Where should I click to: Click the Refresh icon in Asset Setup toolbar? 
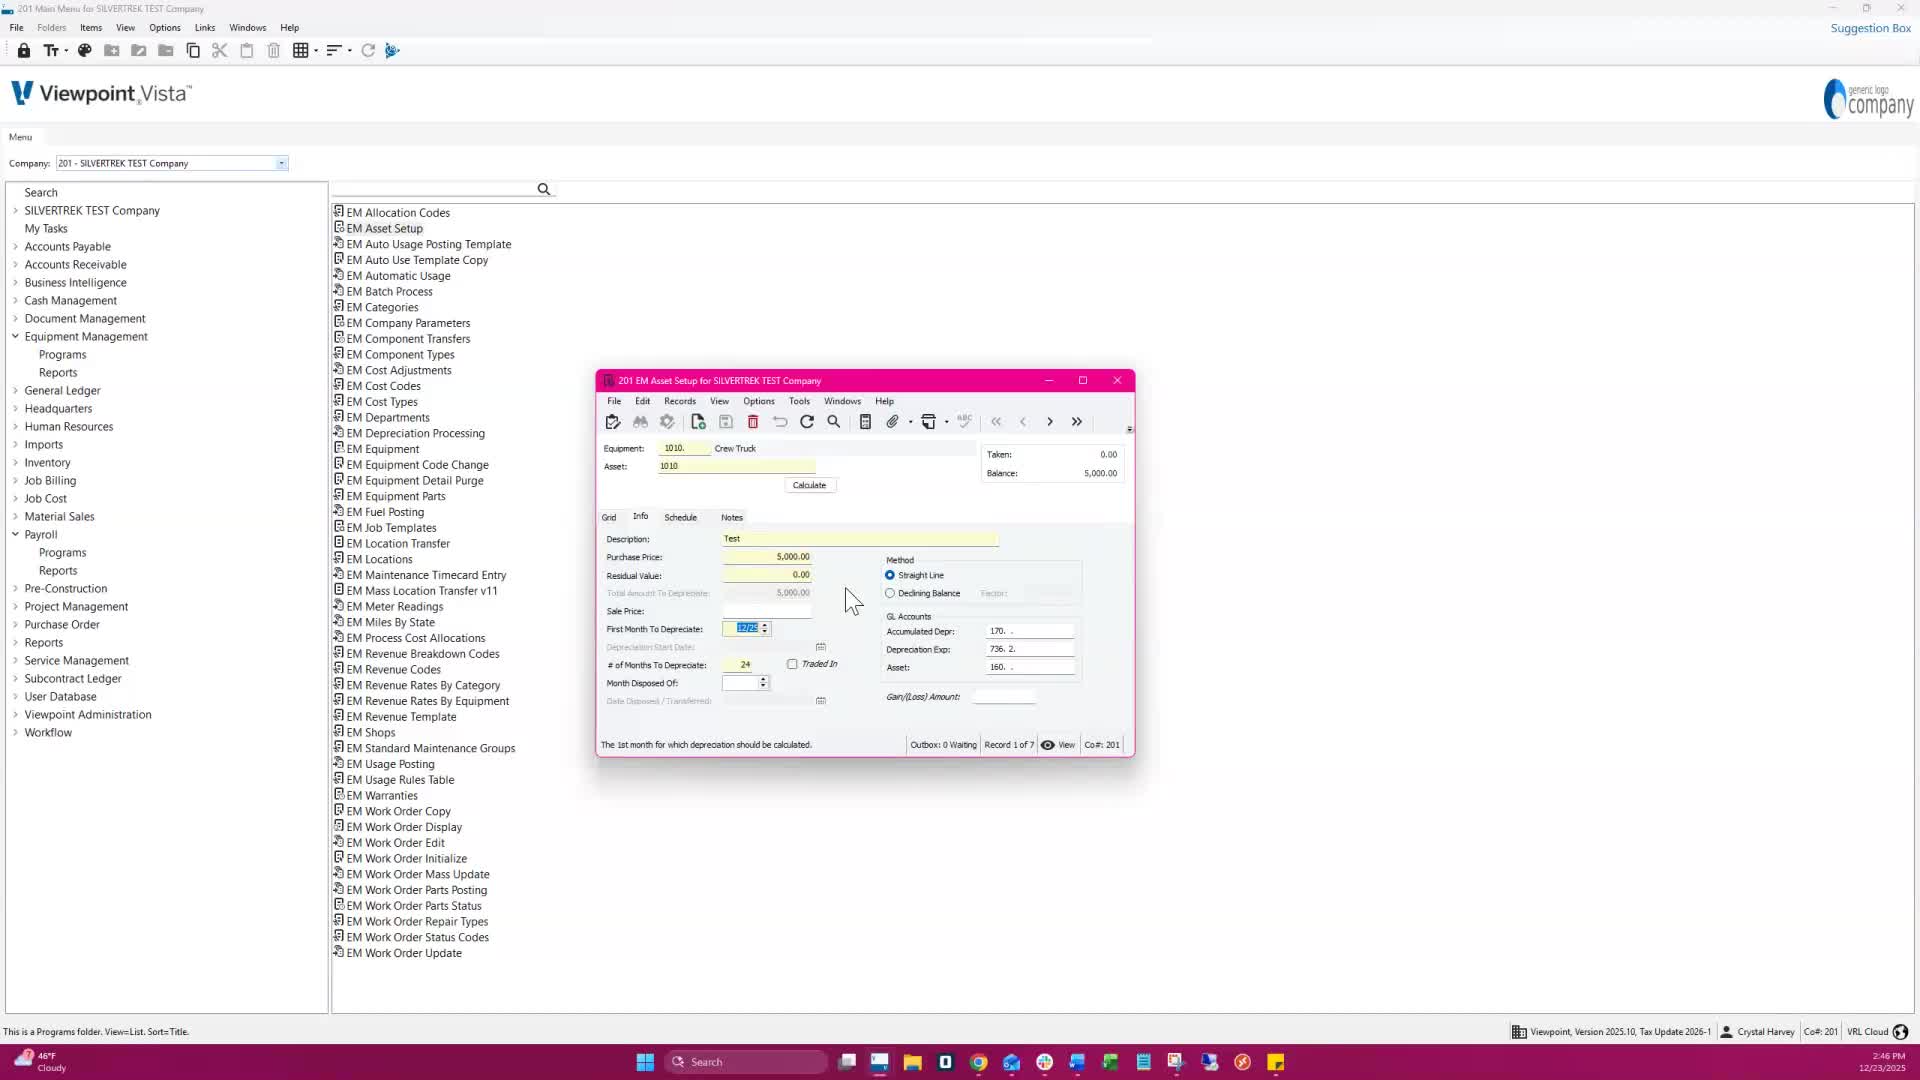(807, 422)
